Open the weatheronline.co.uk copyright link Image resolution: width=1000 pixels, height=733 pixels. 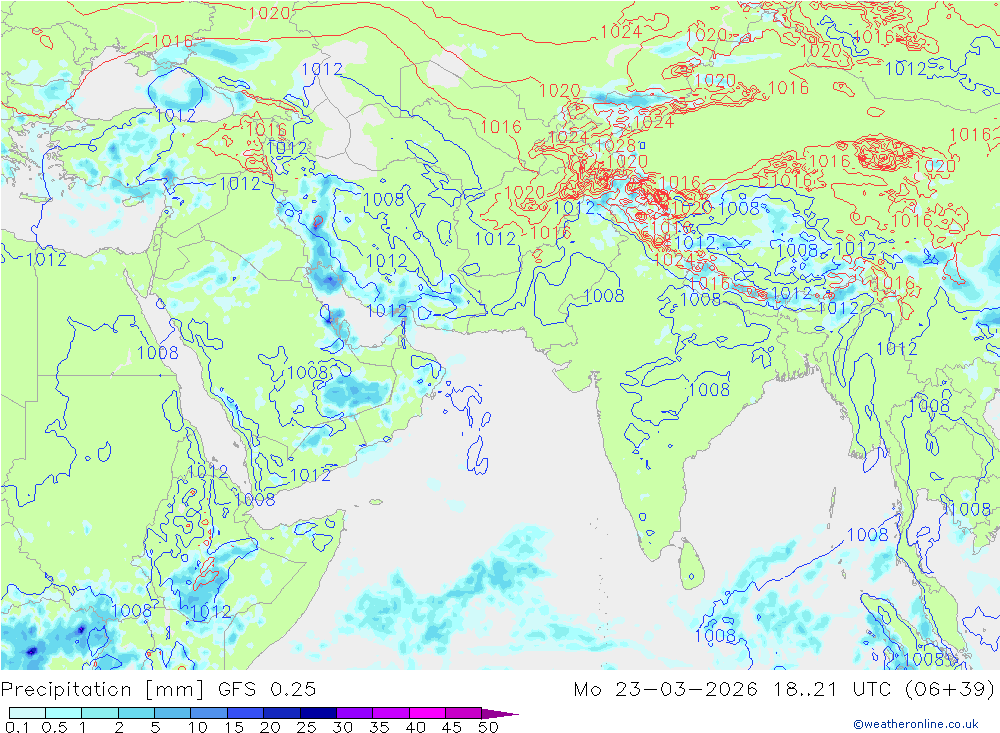(x=916, y=724)
